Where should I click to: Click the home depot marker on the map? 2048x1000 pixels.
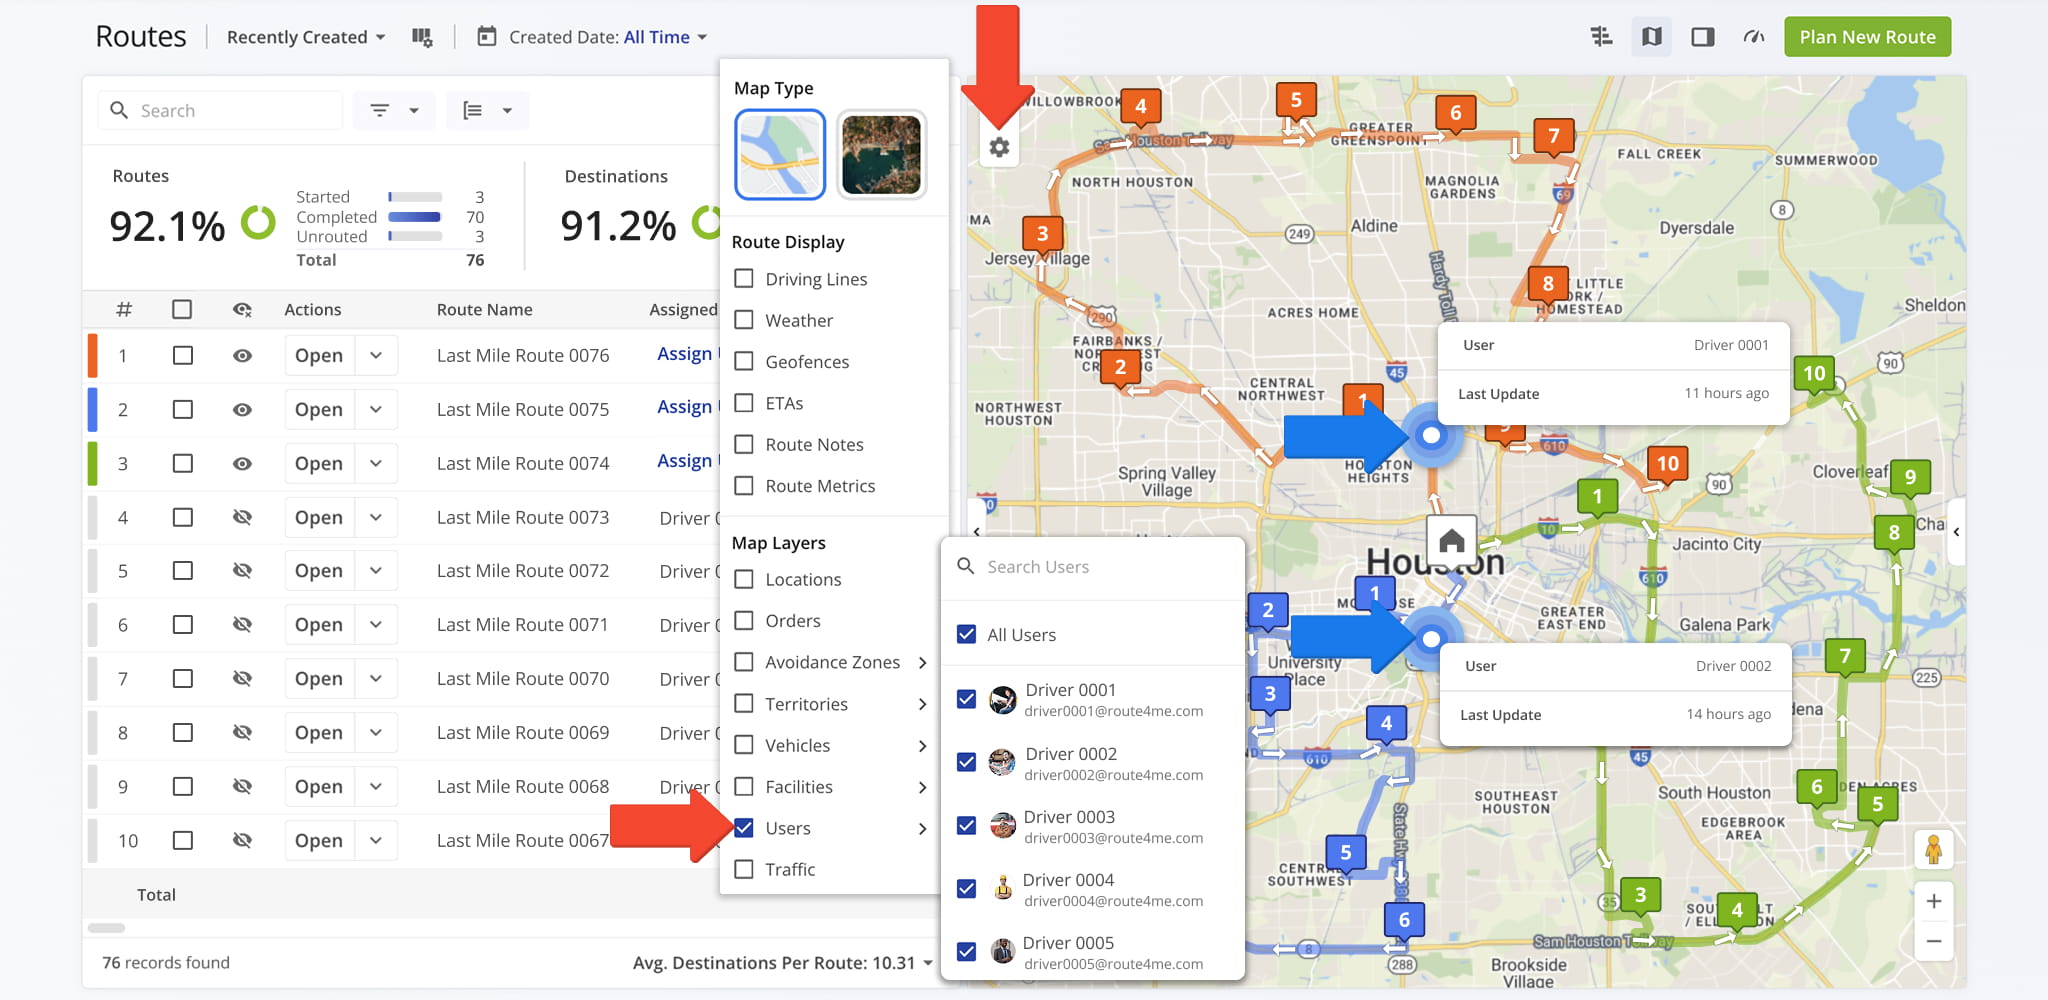coord(1451,541)
